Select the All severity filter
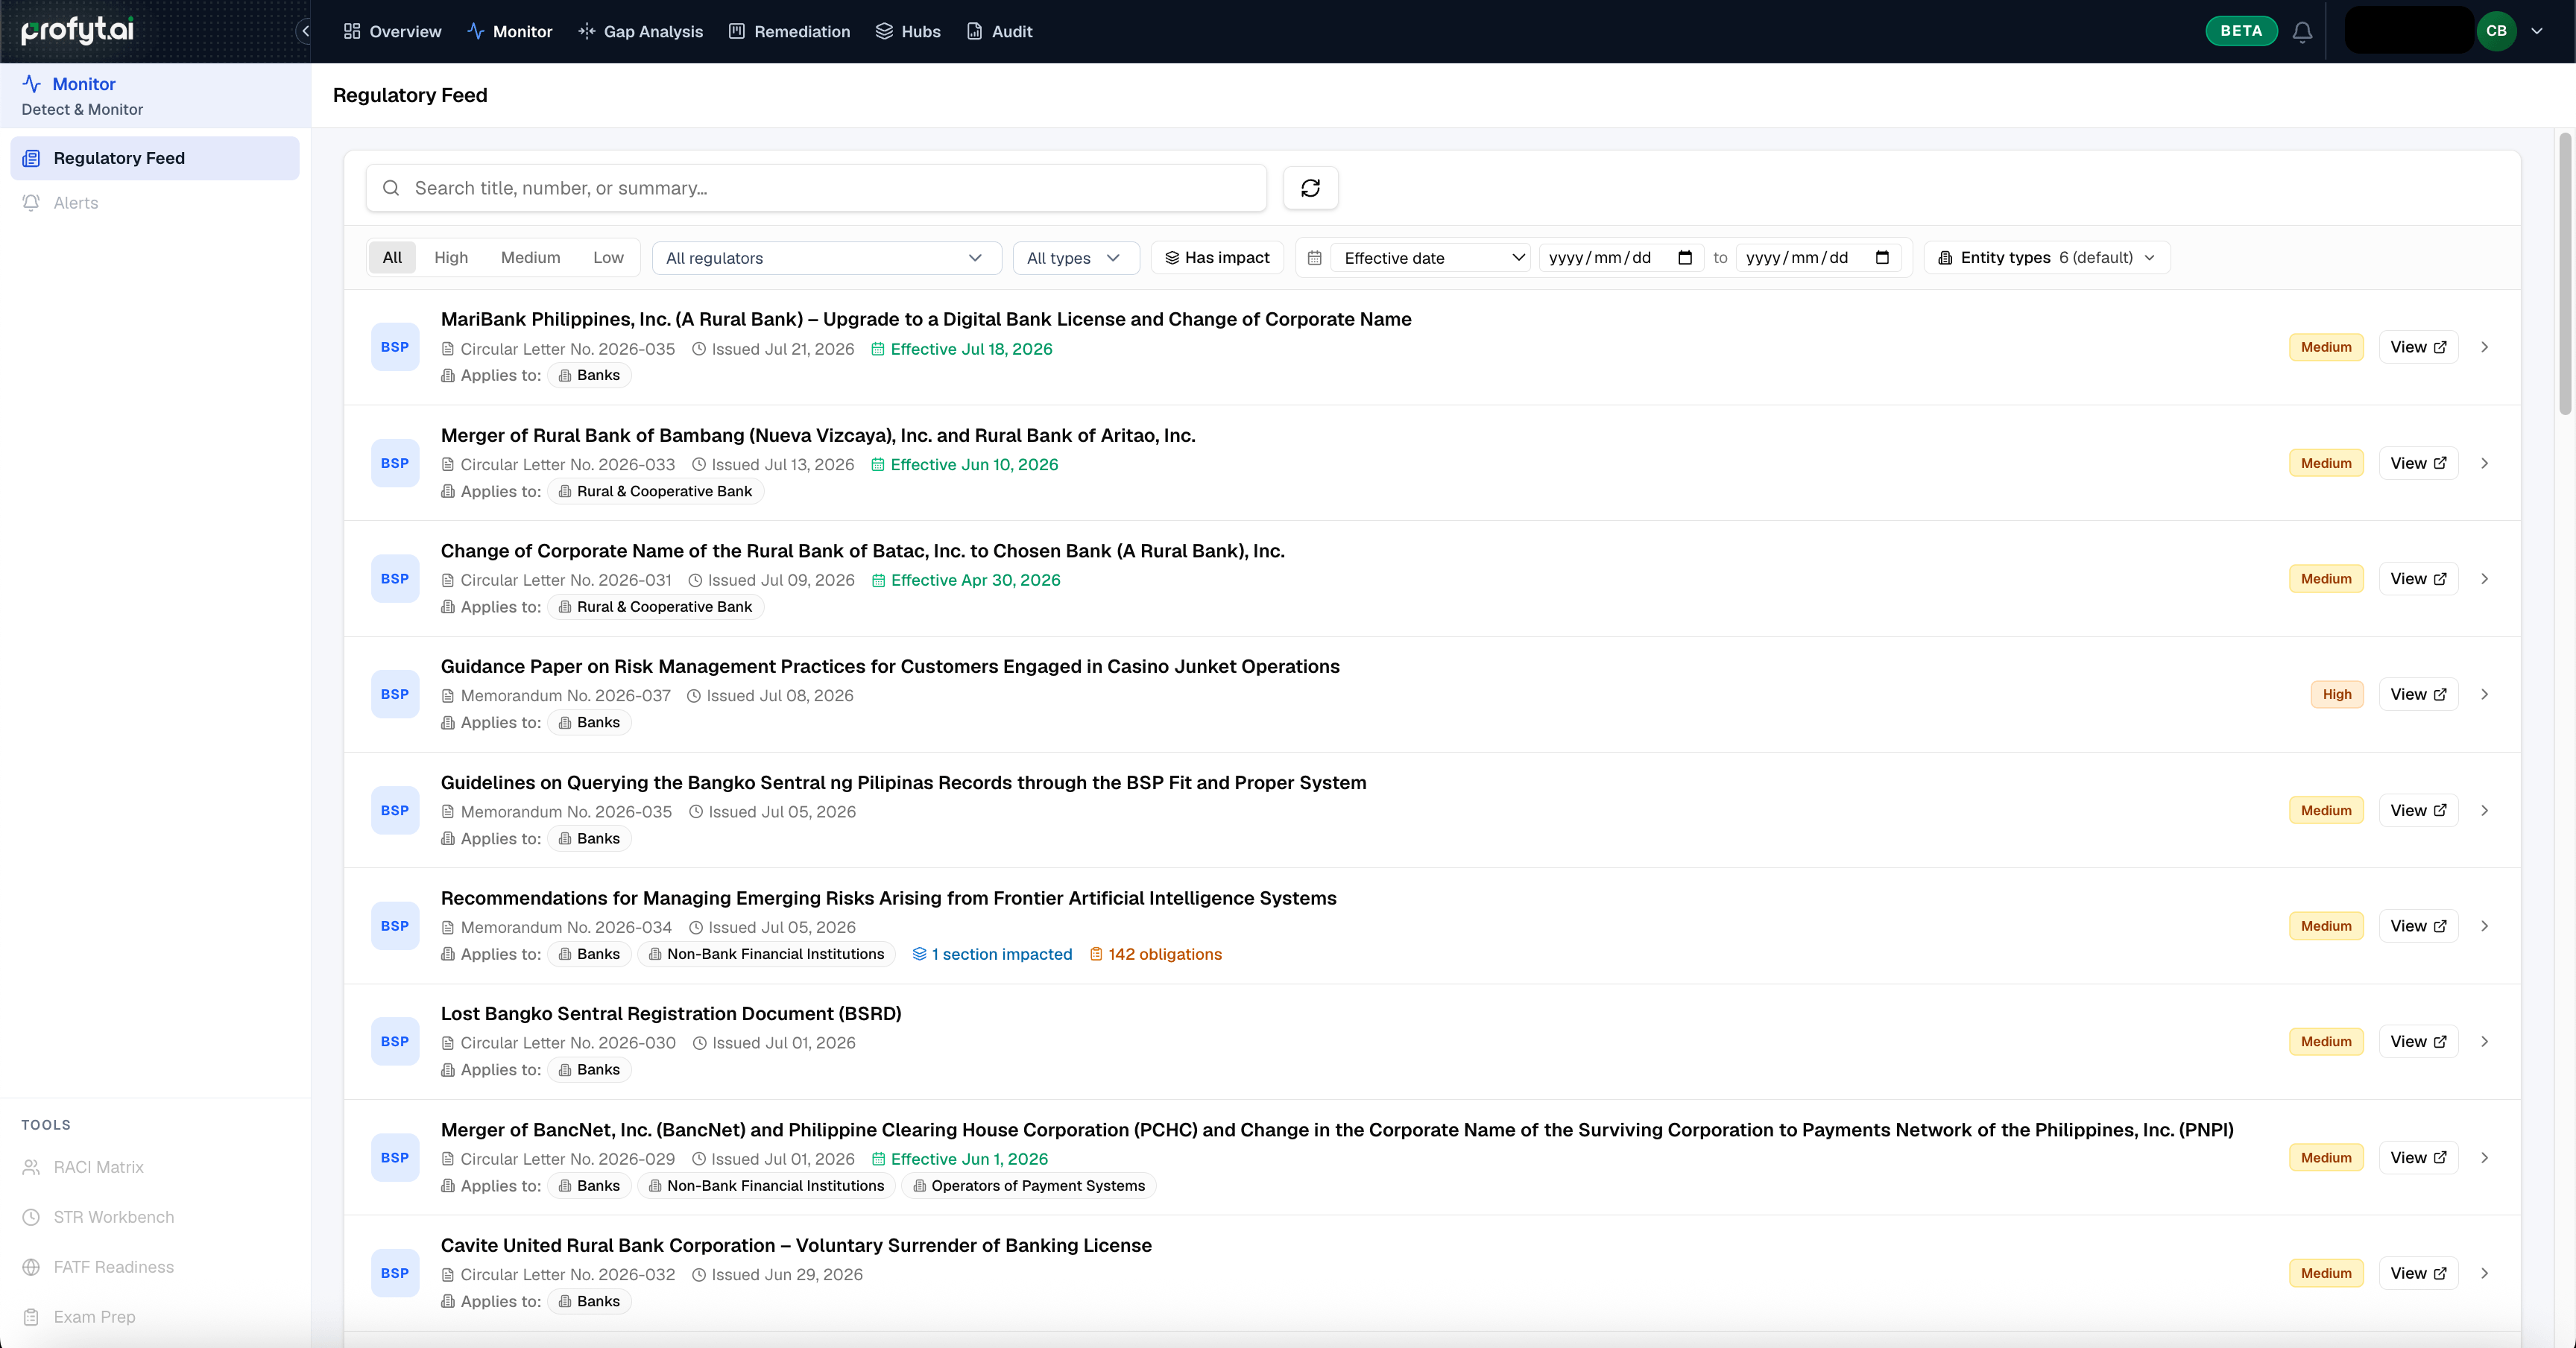 pos(392,258)
